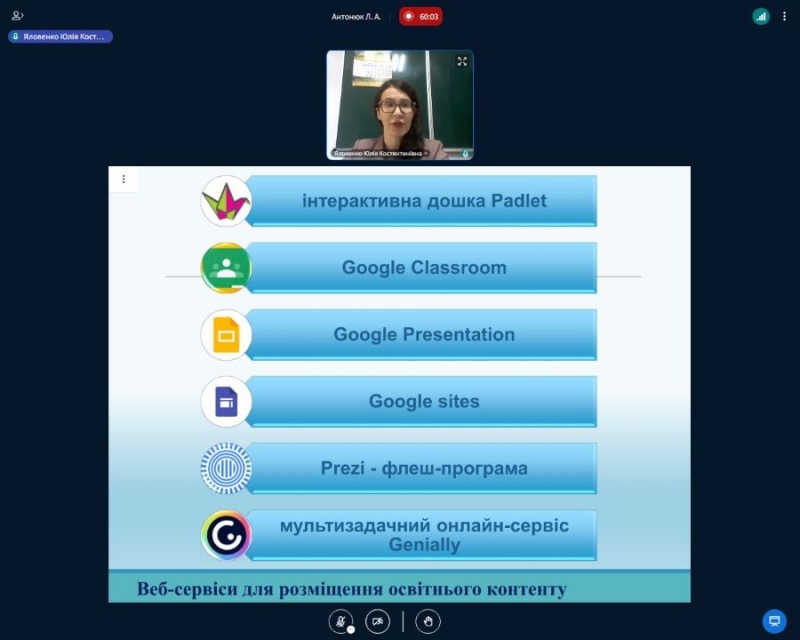Click the Google Classroom green icon

point(225,268)
